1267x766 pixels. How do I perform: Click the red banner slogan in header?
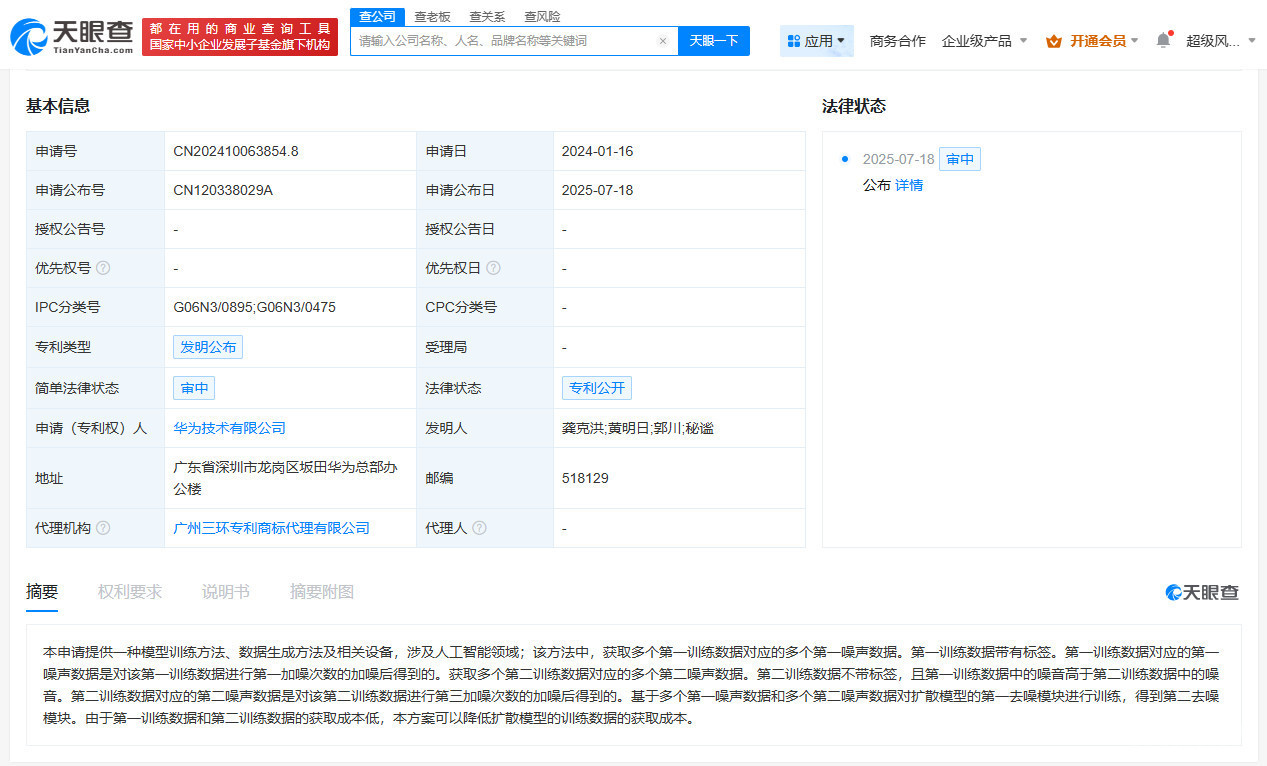coord(240,37)
